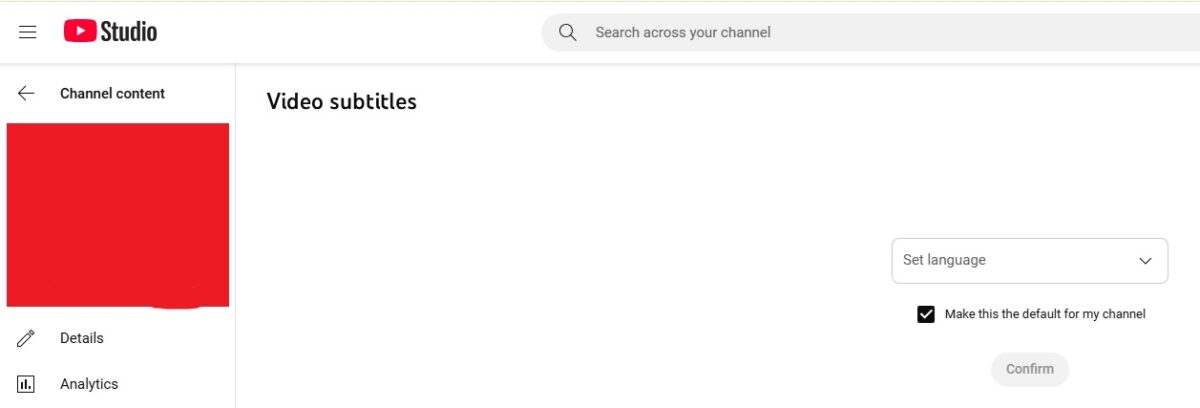This screenshot has width=1200, height=408.
Task: Click the 'Make this the default for my channel' label
Action: [x=1045, y=314]
